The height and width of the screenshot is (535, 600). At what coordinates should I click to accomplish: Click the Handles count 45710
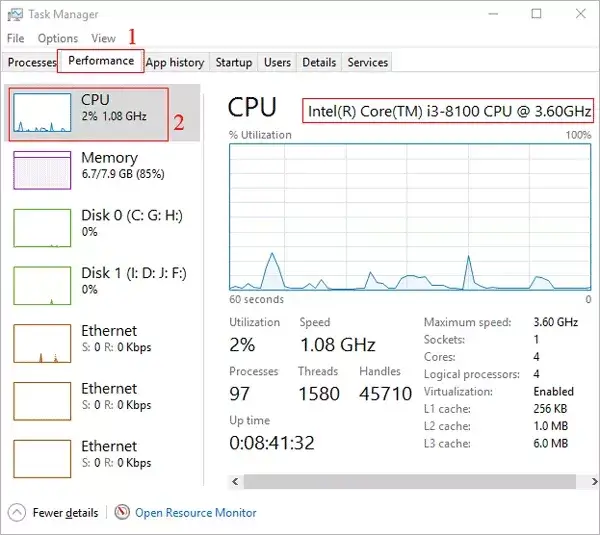(385, 393)
